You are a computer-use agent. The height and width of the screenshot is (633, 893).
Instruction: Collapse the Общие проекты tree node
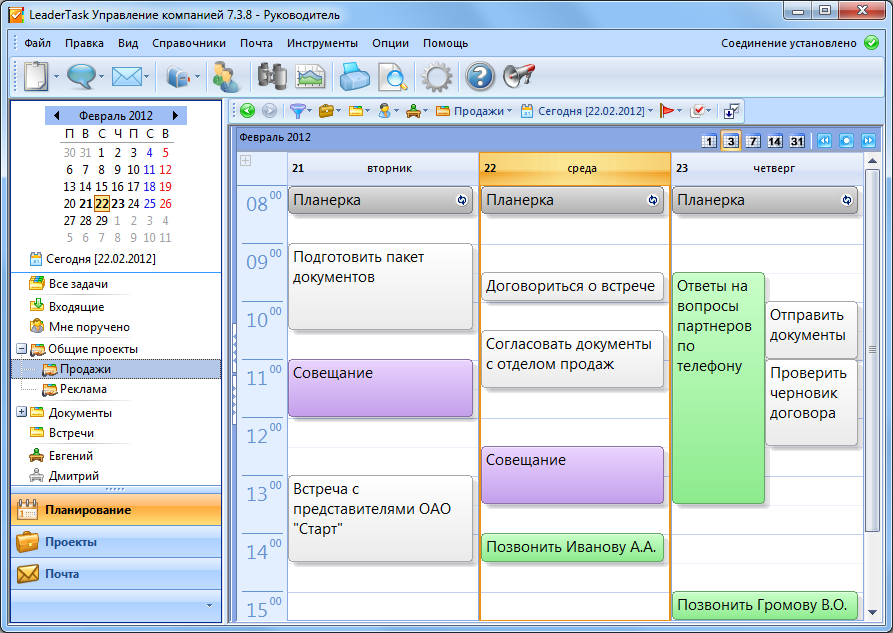21,348
